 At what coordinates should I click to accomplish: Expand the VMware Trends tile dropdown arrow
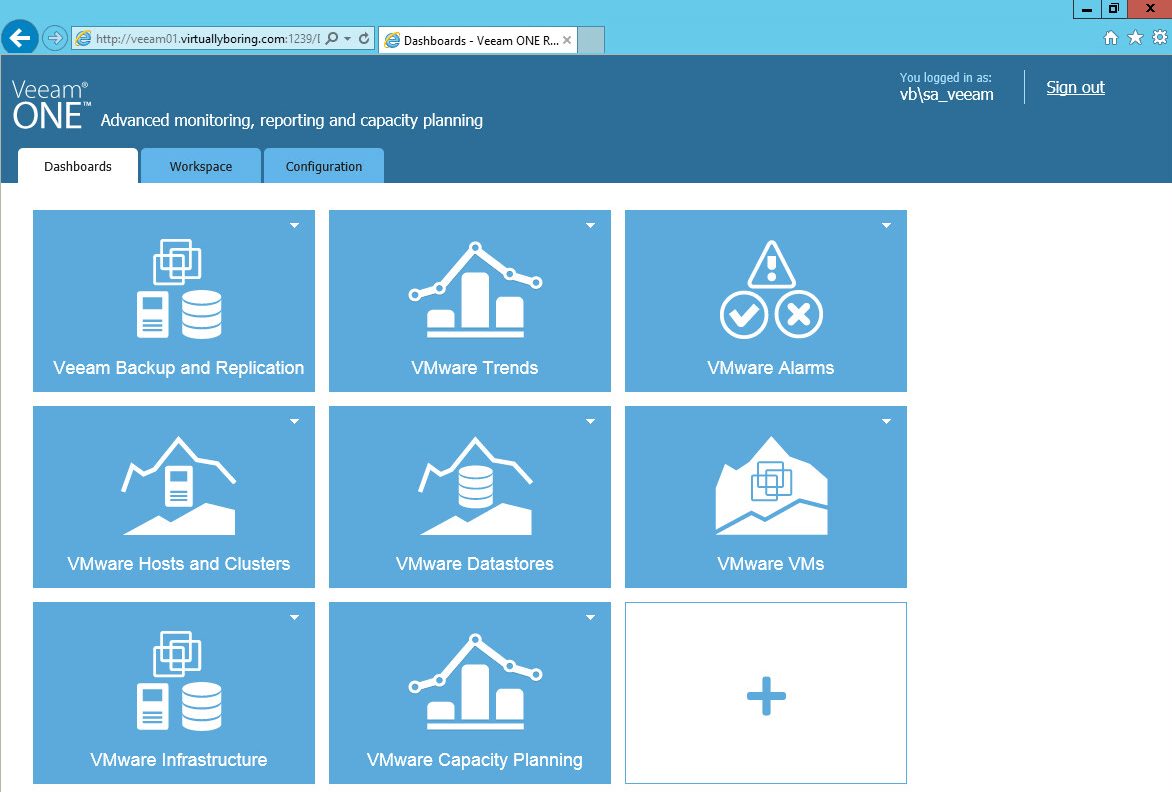590,226
